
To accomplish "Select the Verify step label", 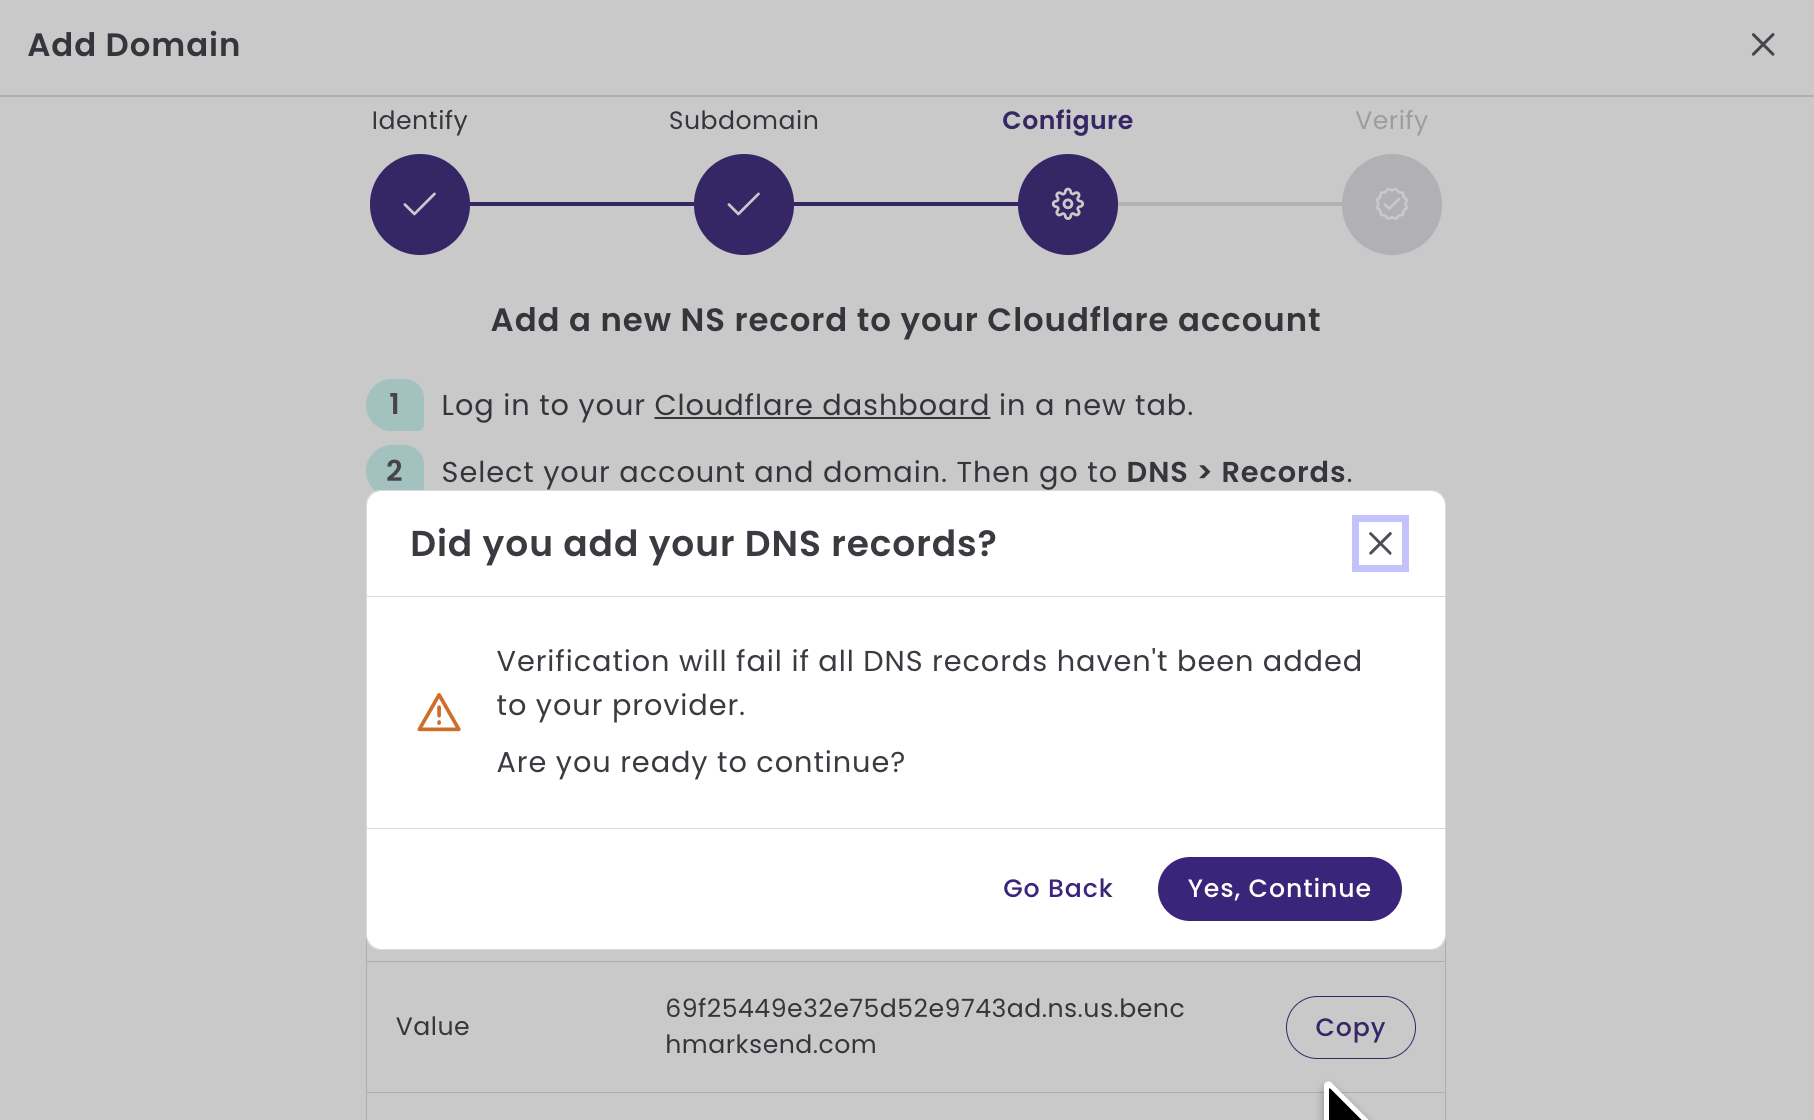I will [x=1391, y=120].
